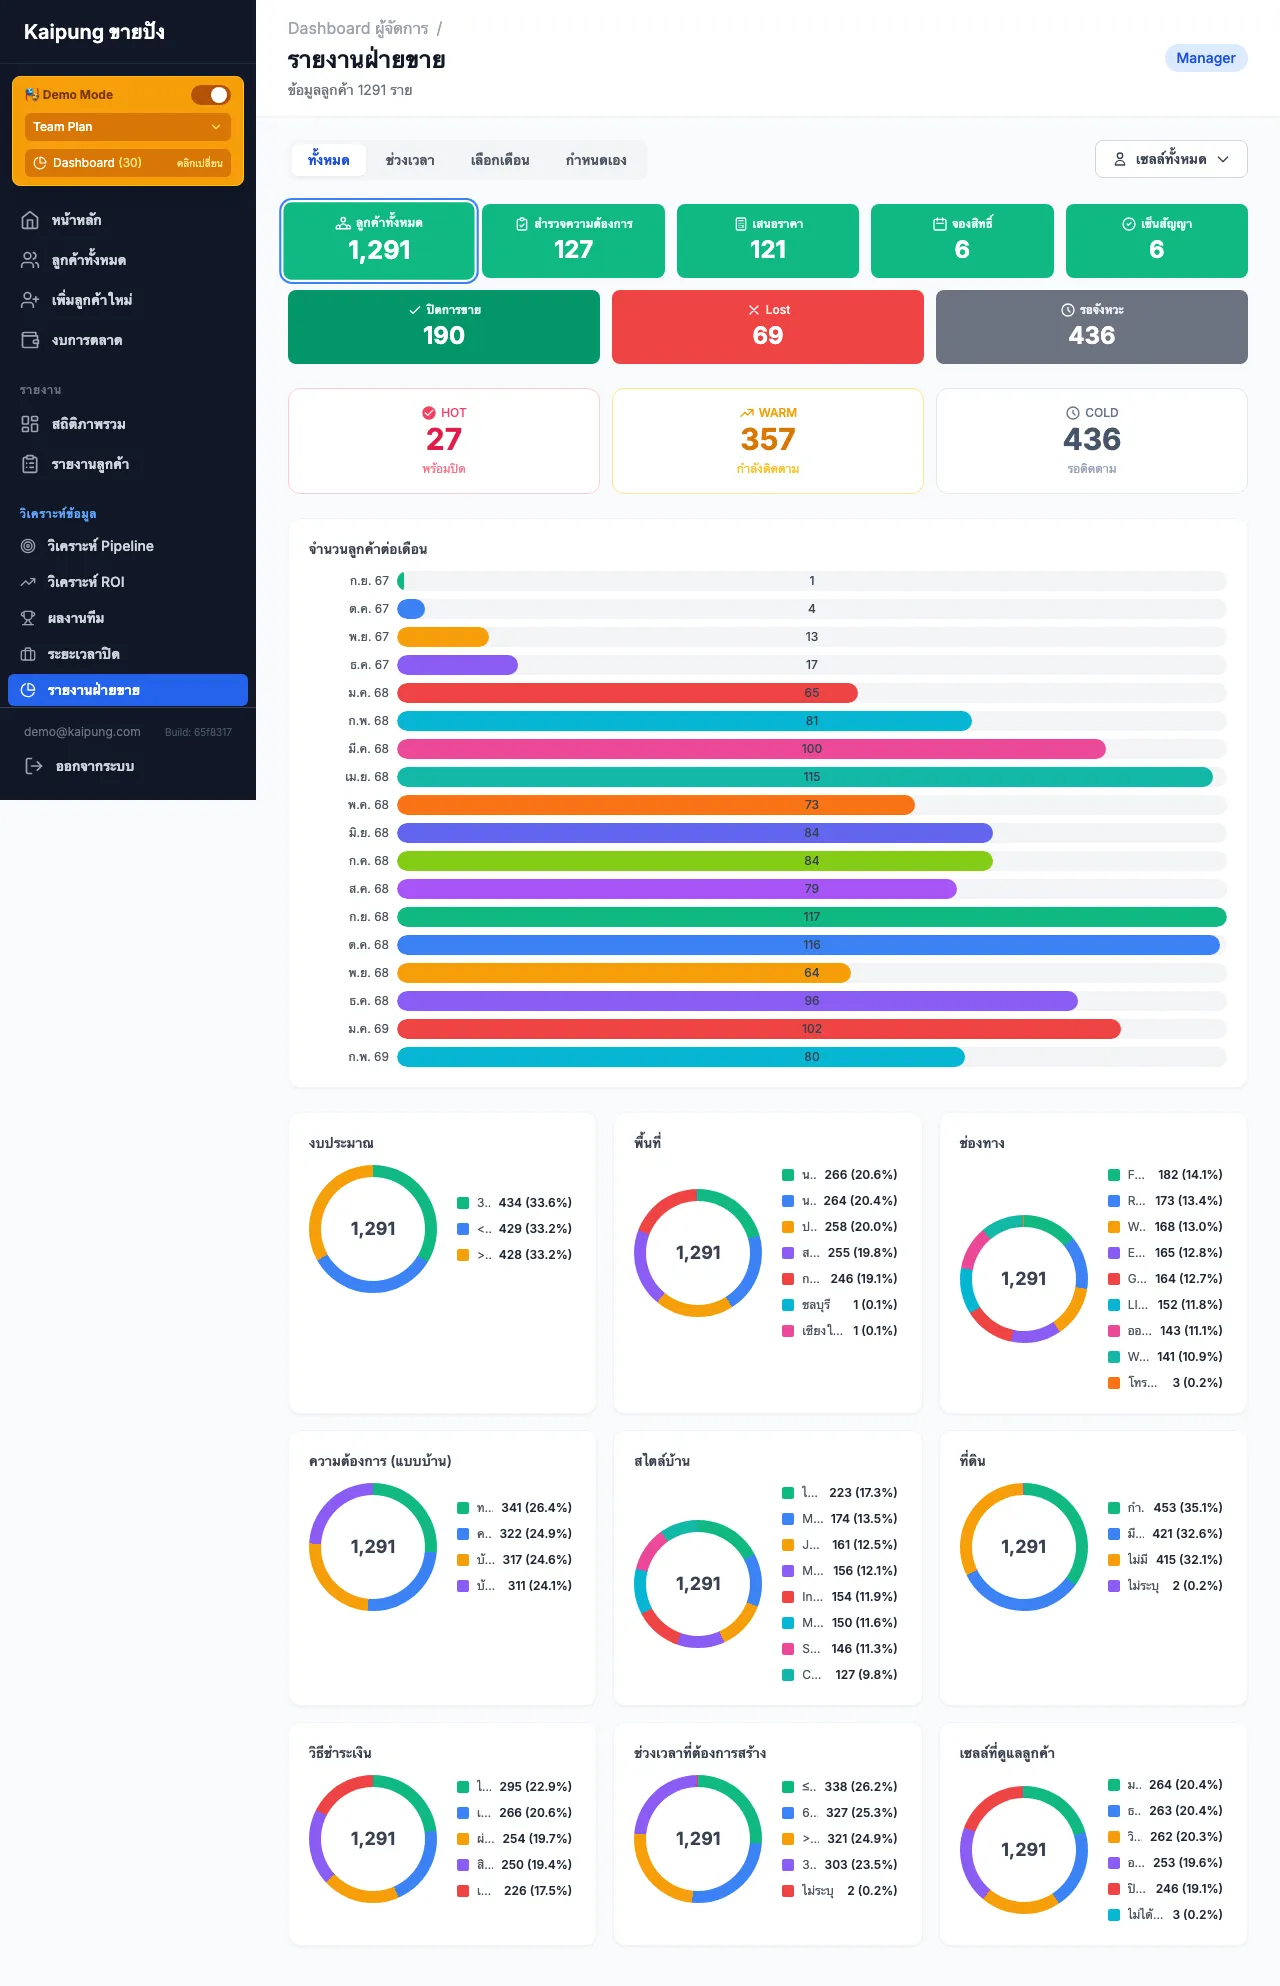Select the เลือกเดือน tab

(500, 160)
